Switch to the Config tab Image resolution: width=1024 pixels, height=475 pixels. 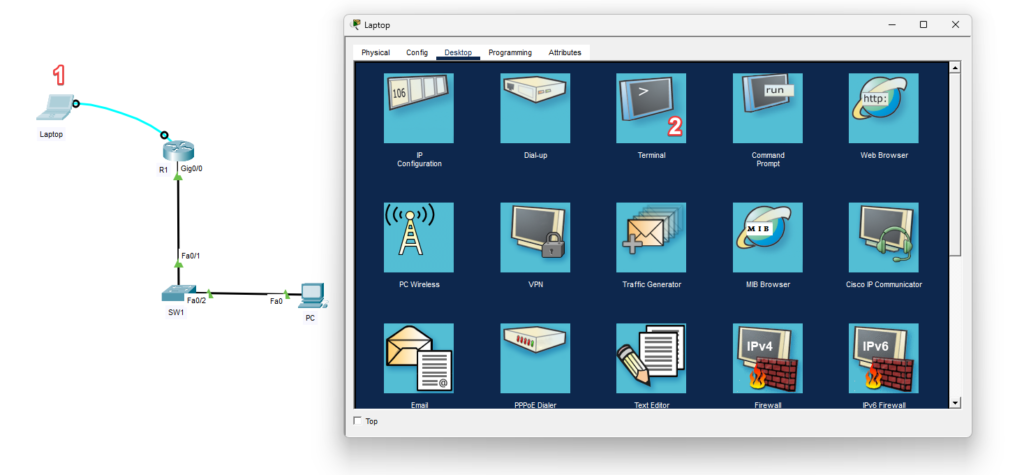pos(417,52)
